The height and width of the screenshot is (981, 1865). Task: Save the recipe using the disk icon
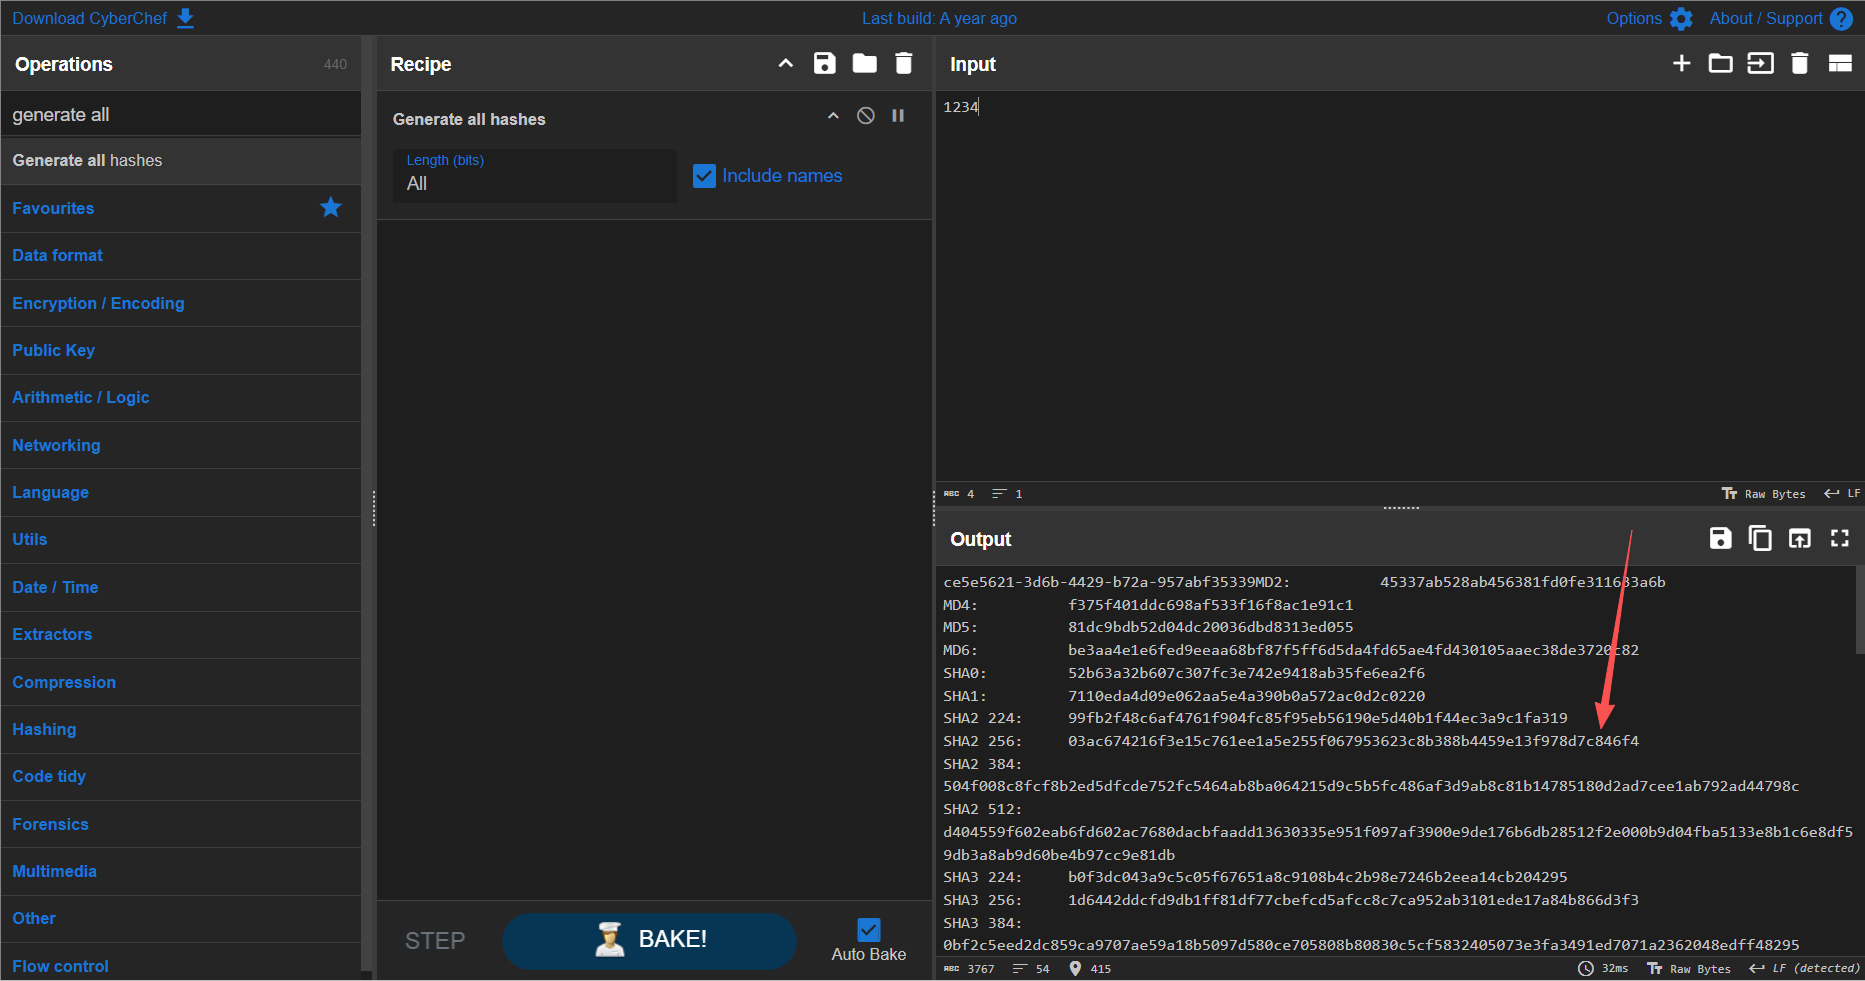click(824, 64)
